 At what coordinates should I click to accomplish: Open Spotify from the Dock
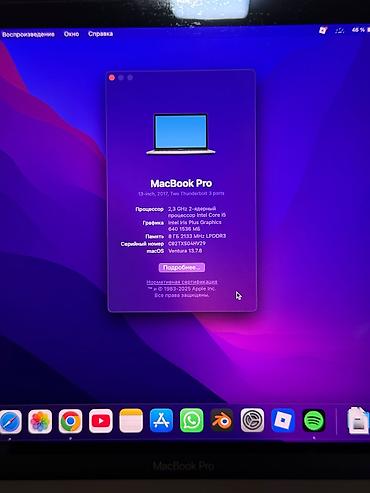314,421
